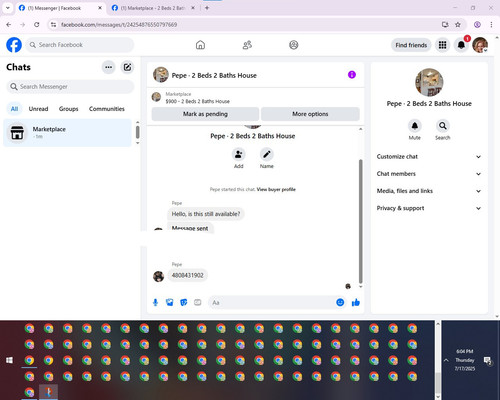Click message 'Hello, is this still available?'
The image size is (500, 400).
pyautogui.click(x=206, y=214)
